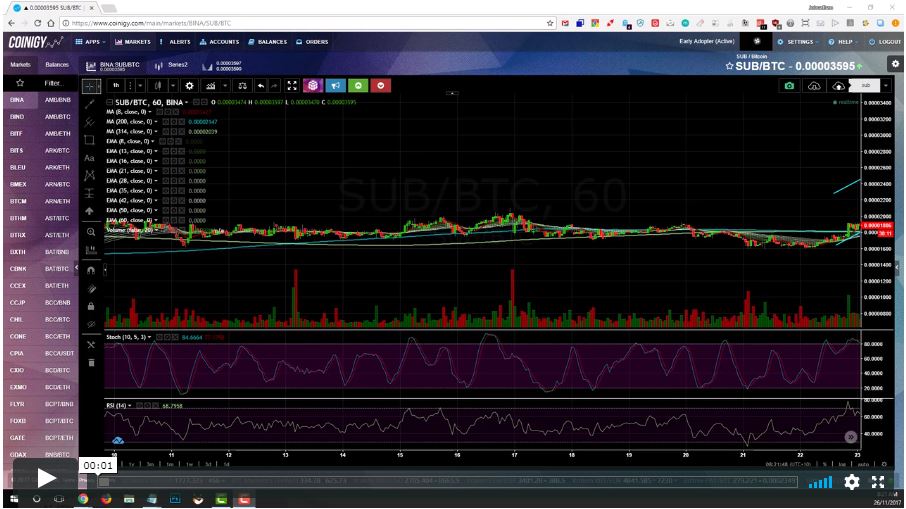Toggle fullscreen chart mode

292,86
